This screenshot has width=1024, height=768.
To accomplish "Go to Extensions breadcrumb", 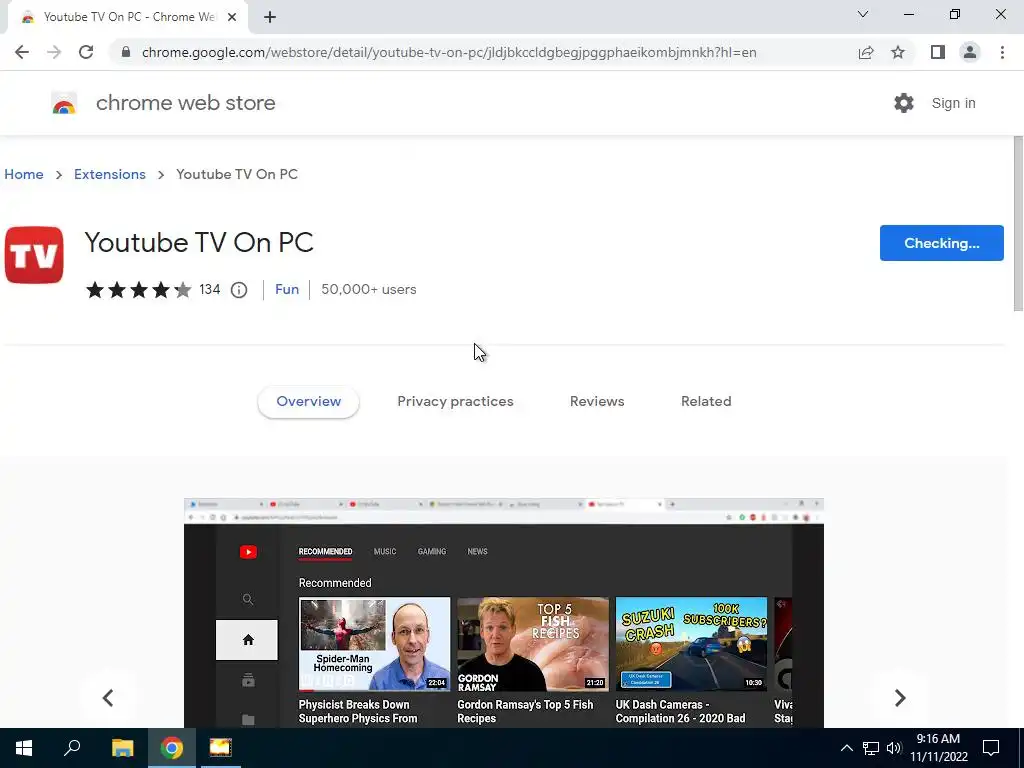I will [110, 174].
